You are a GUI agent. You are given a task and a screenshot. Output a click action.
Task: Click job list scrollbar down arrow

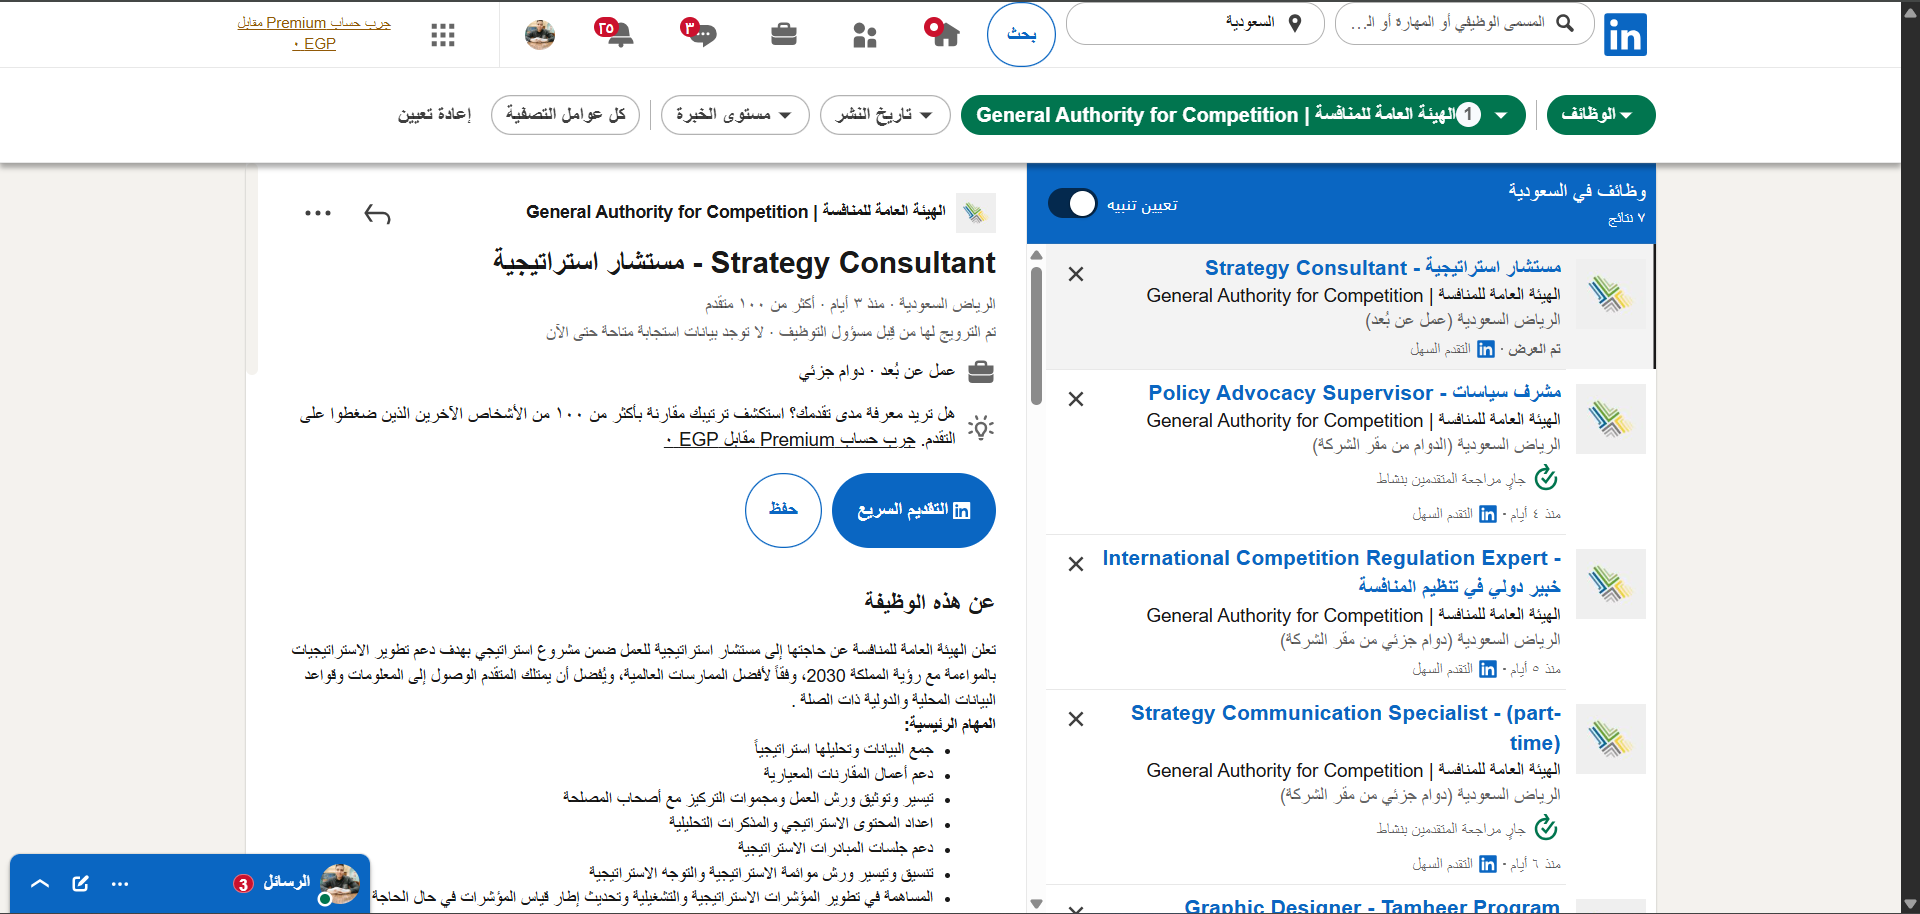(x=1036, y=904)
